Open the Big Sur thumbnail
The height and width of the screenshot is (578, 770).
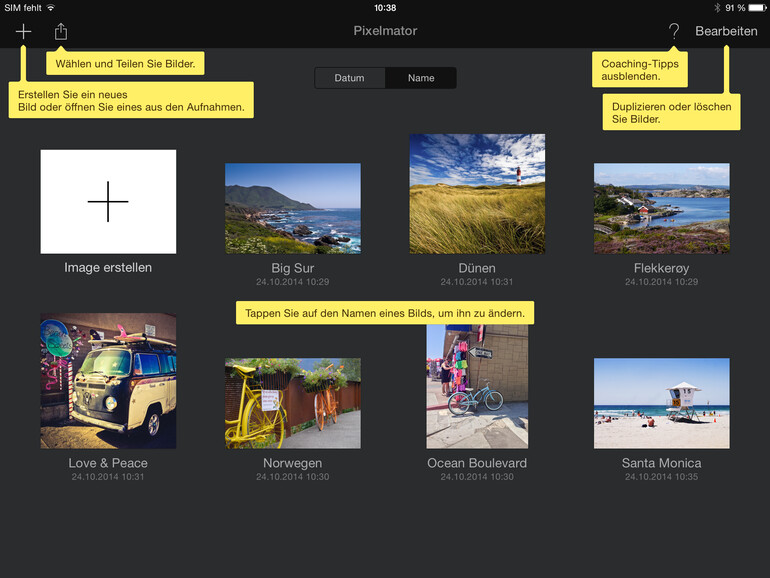click(x=293, y=208)
